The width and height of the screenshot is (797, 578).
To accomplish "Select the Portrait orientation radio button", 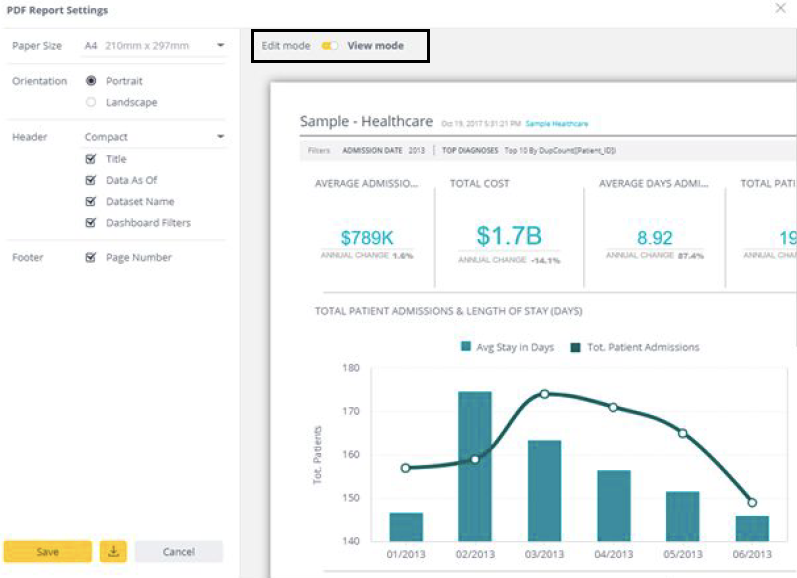I will point(91,81).
